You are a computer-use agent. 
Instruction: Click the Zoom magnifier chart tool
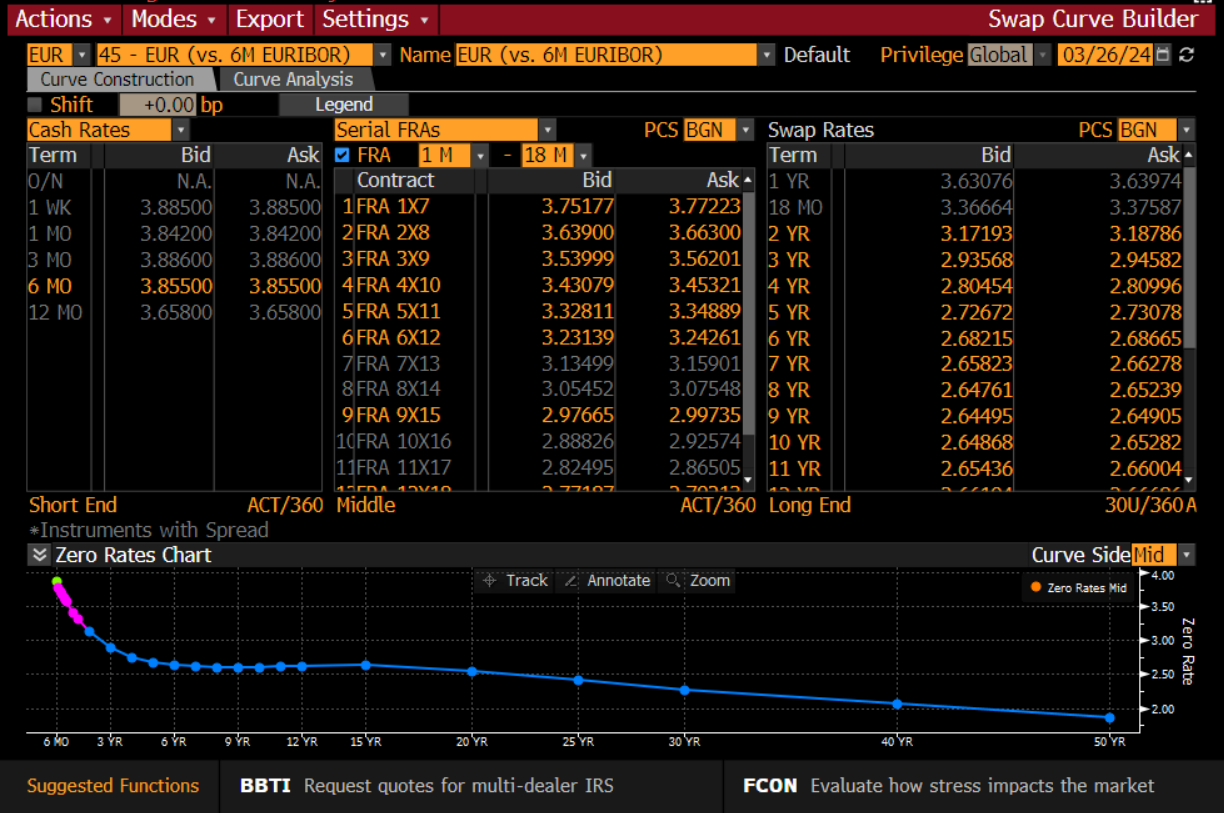(x=697, y=580)
